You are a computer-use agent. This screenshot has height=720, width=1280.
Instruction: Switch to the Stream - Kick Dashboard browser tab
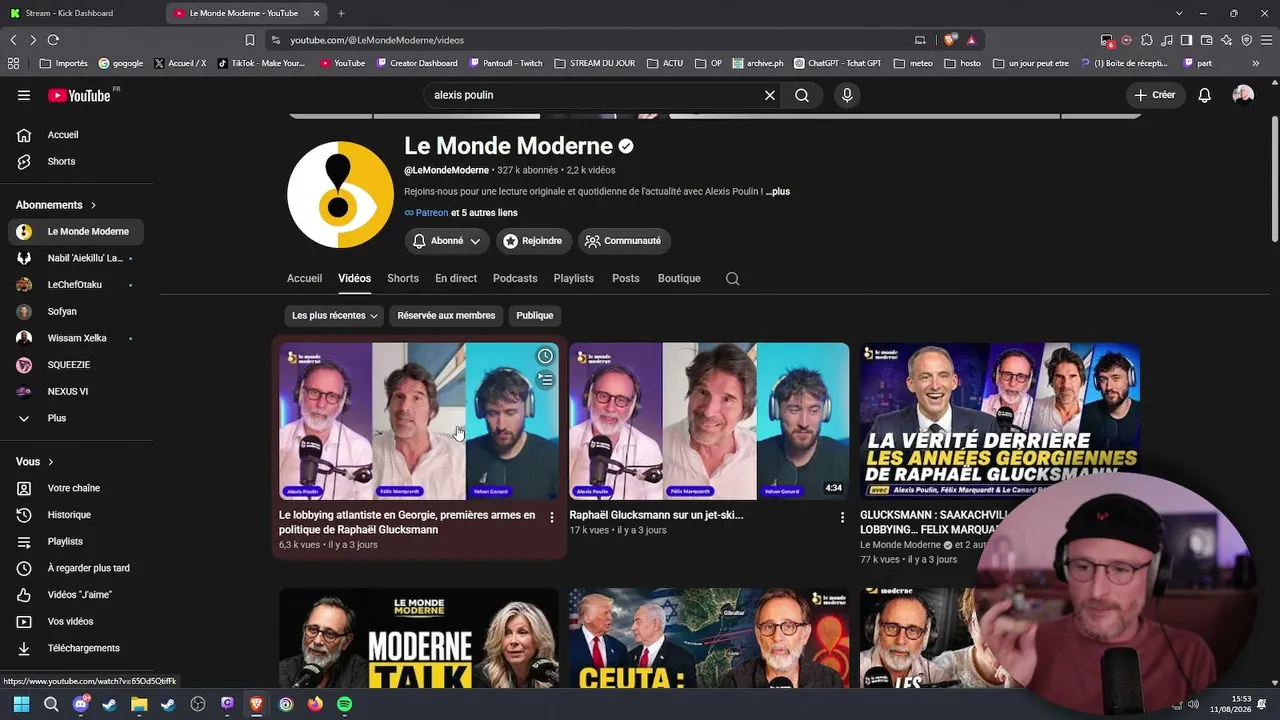[82, 13]
